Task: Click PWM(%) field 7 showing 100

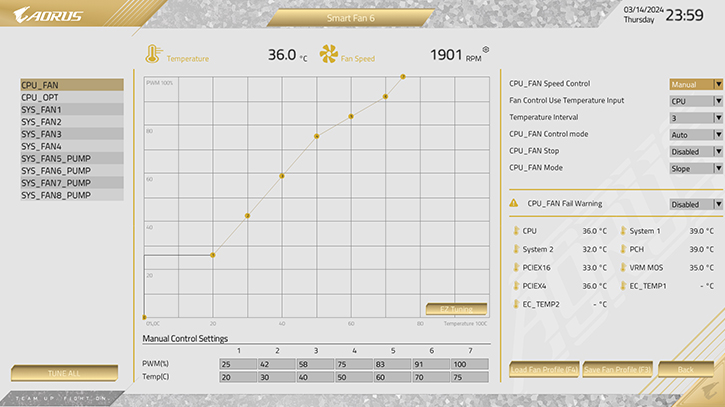Action: 470,364
